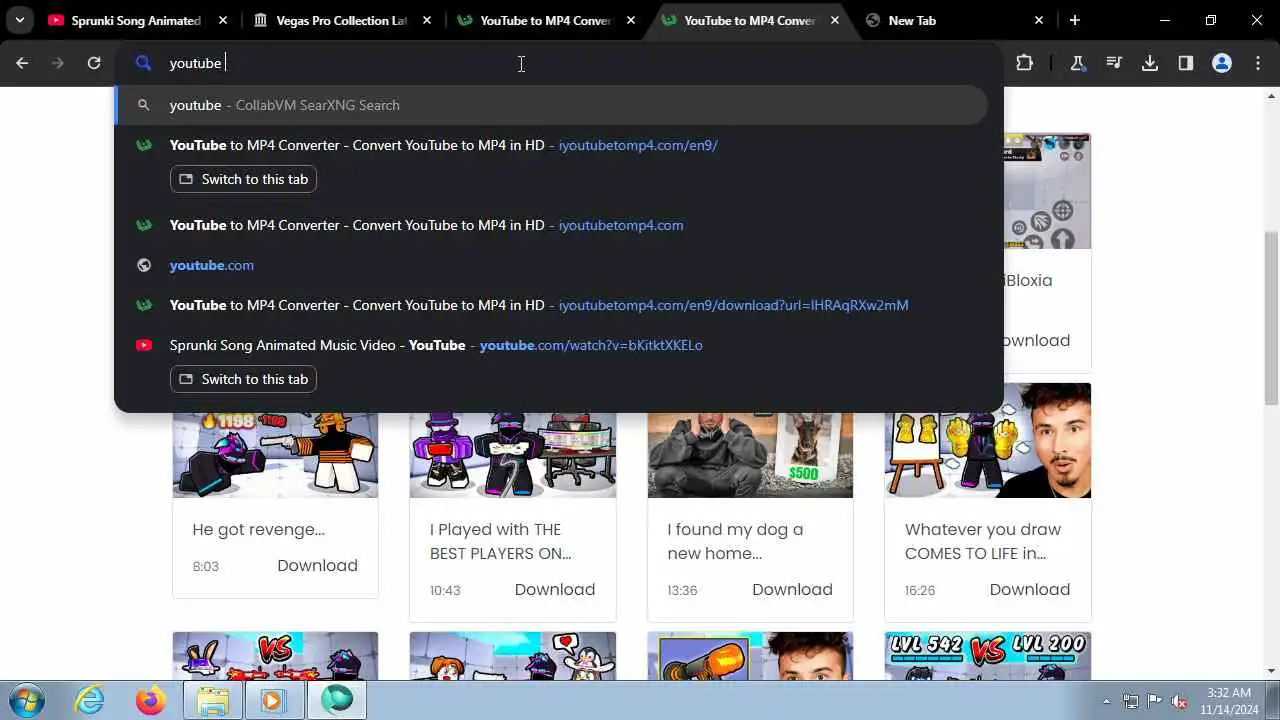Show hidden system tray icons
The image size is (1280, 720).
point(1106,701)
